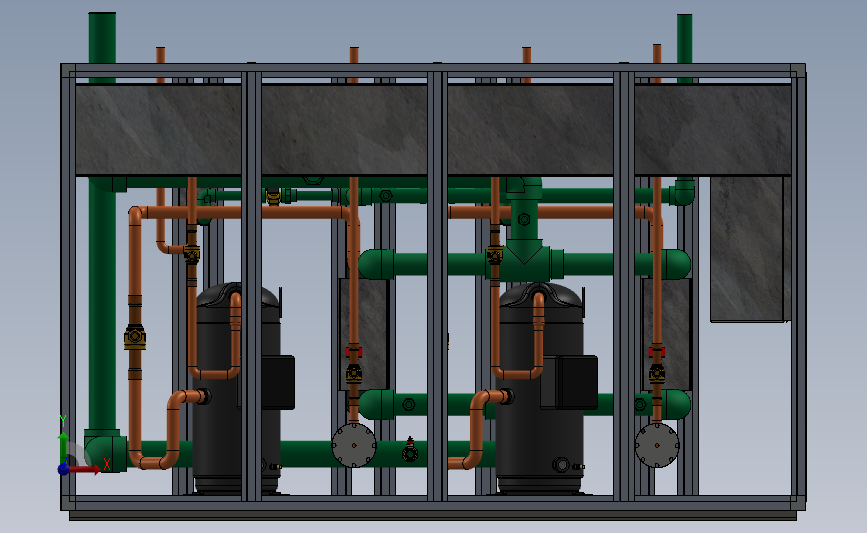
Task: Select the round gray flange disc near the center bottom
Action: point(354,445)
